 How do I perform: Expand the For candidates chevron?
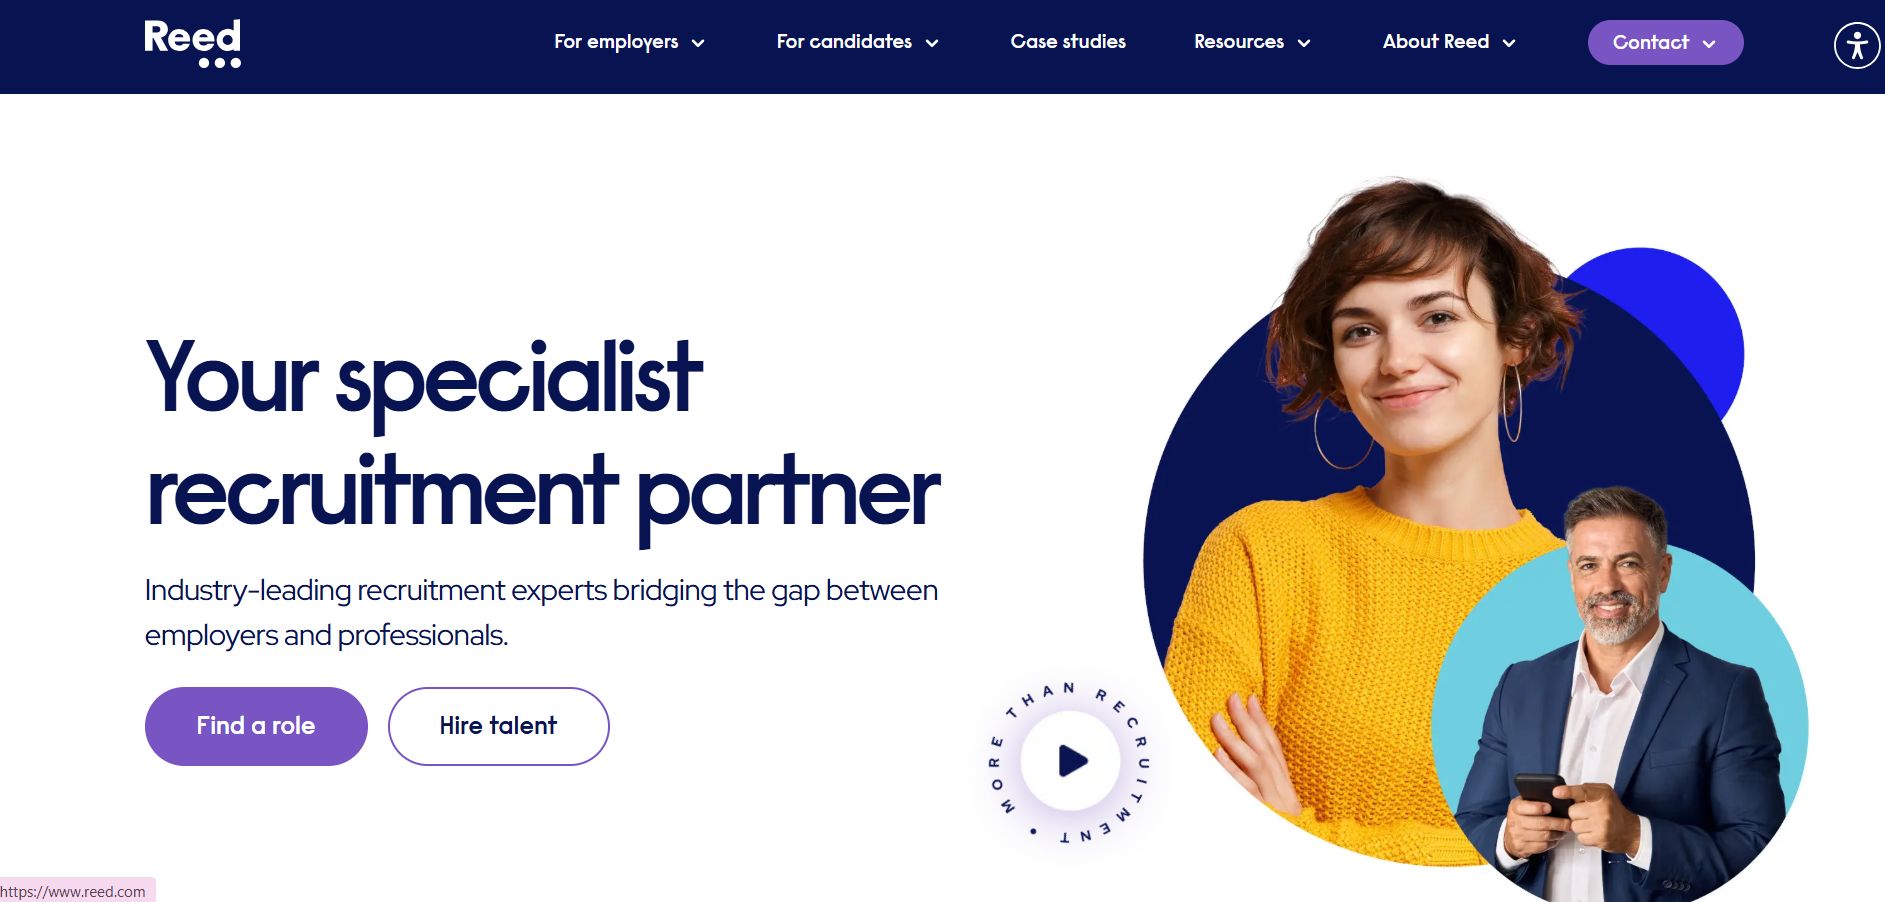click(x=932, y=43)
